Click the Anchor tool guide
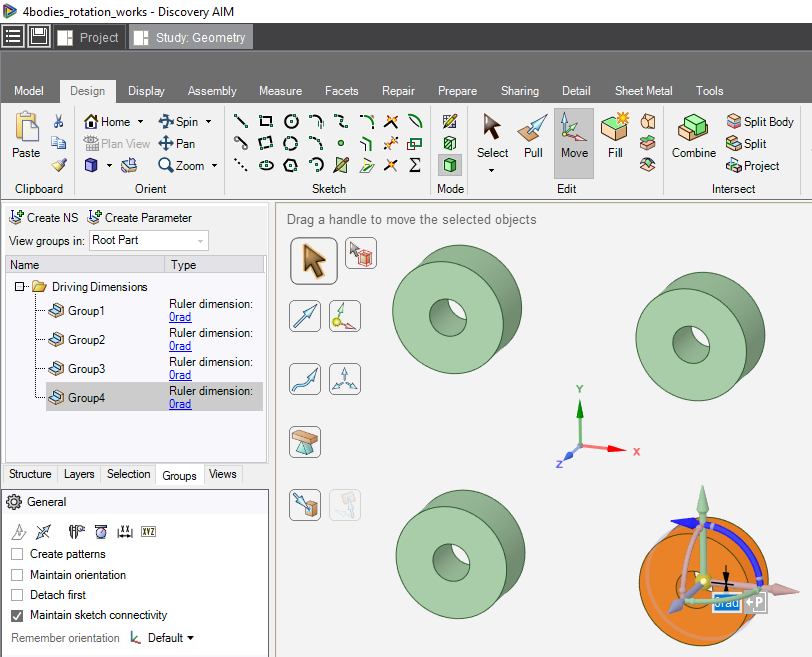Image resolution: width=812 pixels, height=657 pixels. [345, 316]
